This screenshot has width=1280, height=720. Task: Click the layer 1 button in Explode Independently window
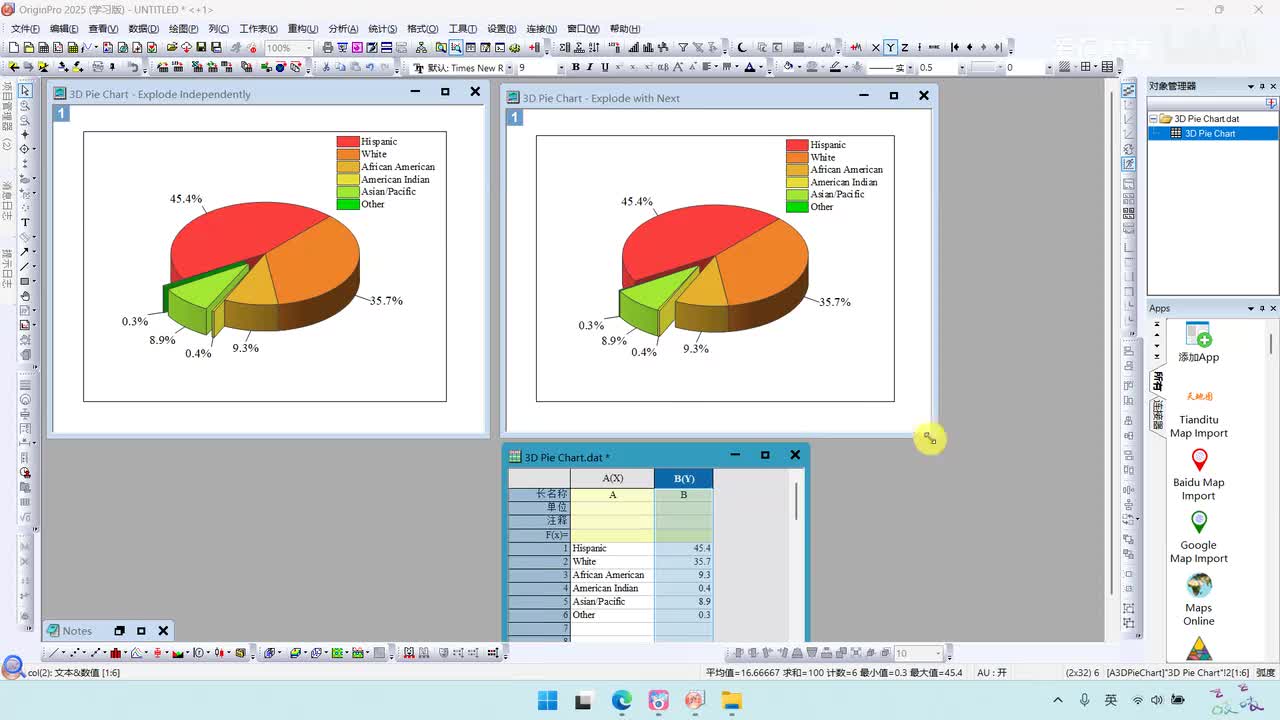(x=61, y=114)
